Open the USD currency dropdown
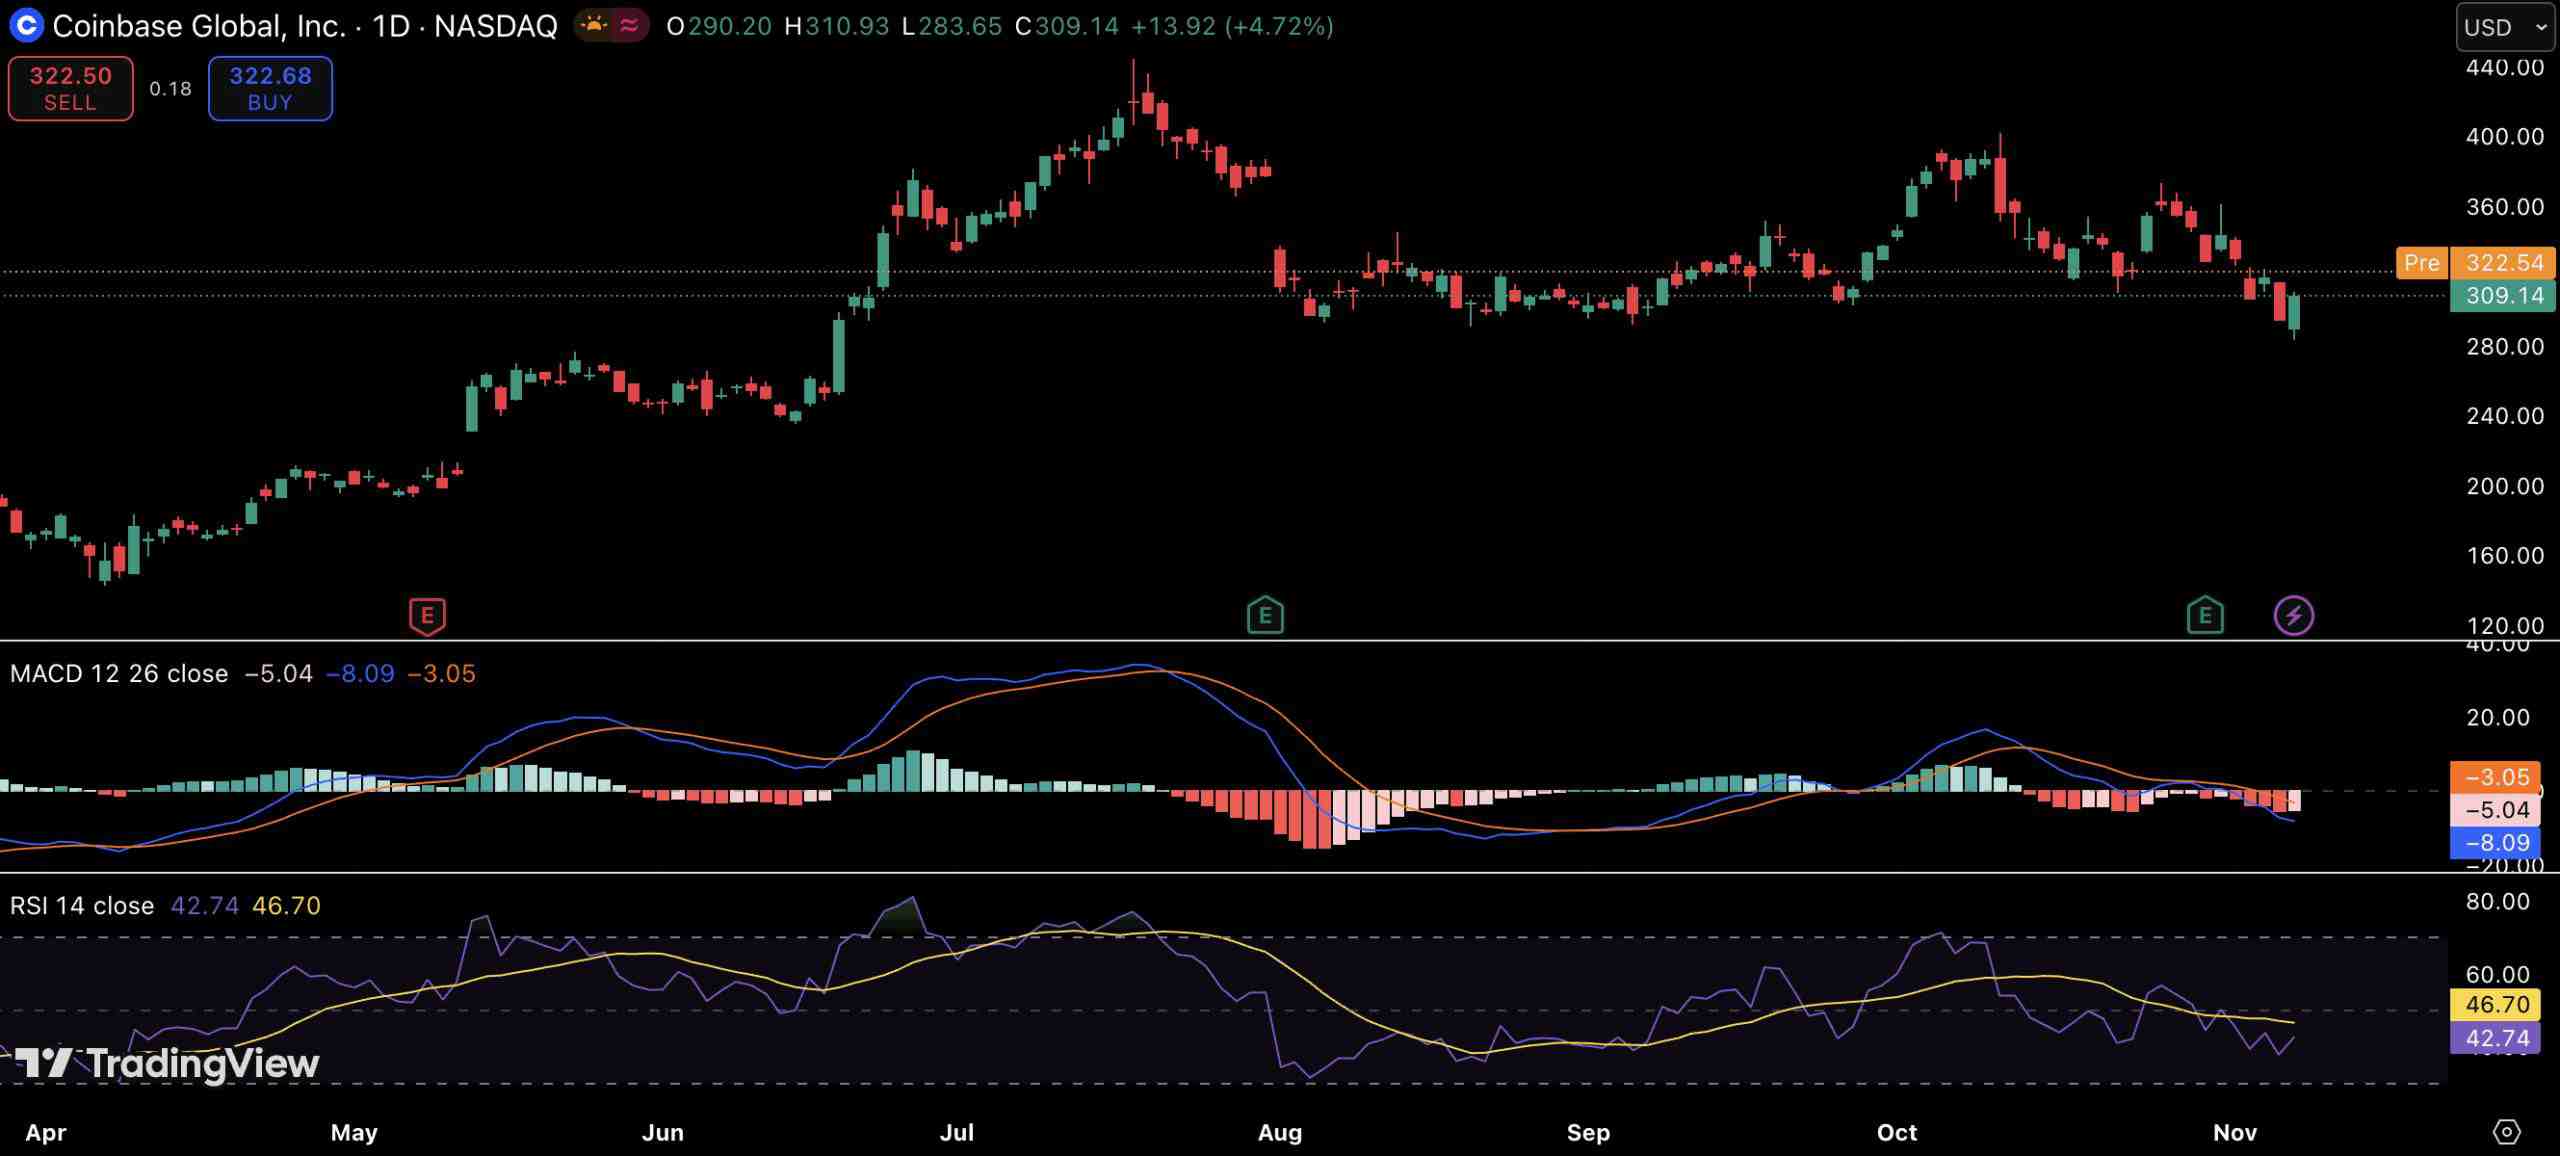 pyautogui.click(x=2505, y=27)
